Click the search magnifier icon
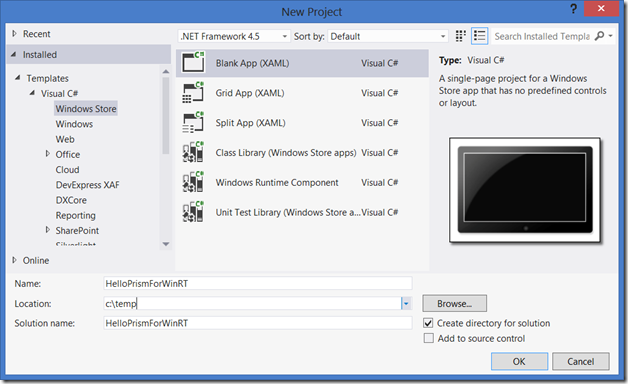Viewport: 628px width, 384px height. tap(599, 36)
